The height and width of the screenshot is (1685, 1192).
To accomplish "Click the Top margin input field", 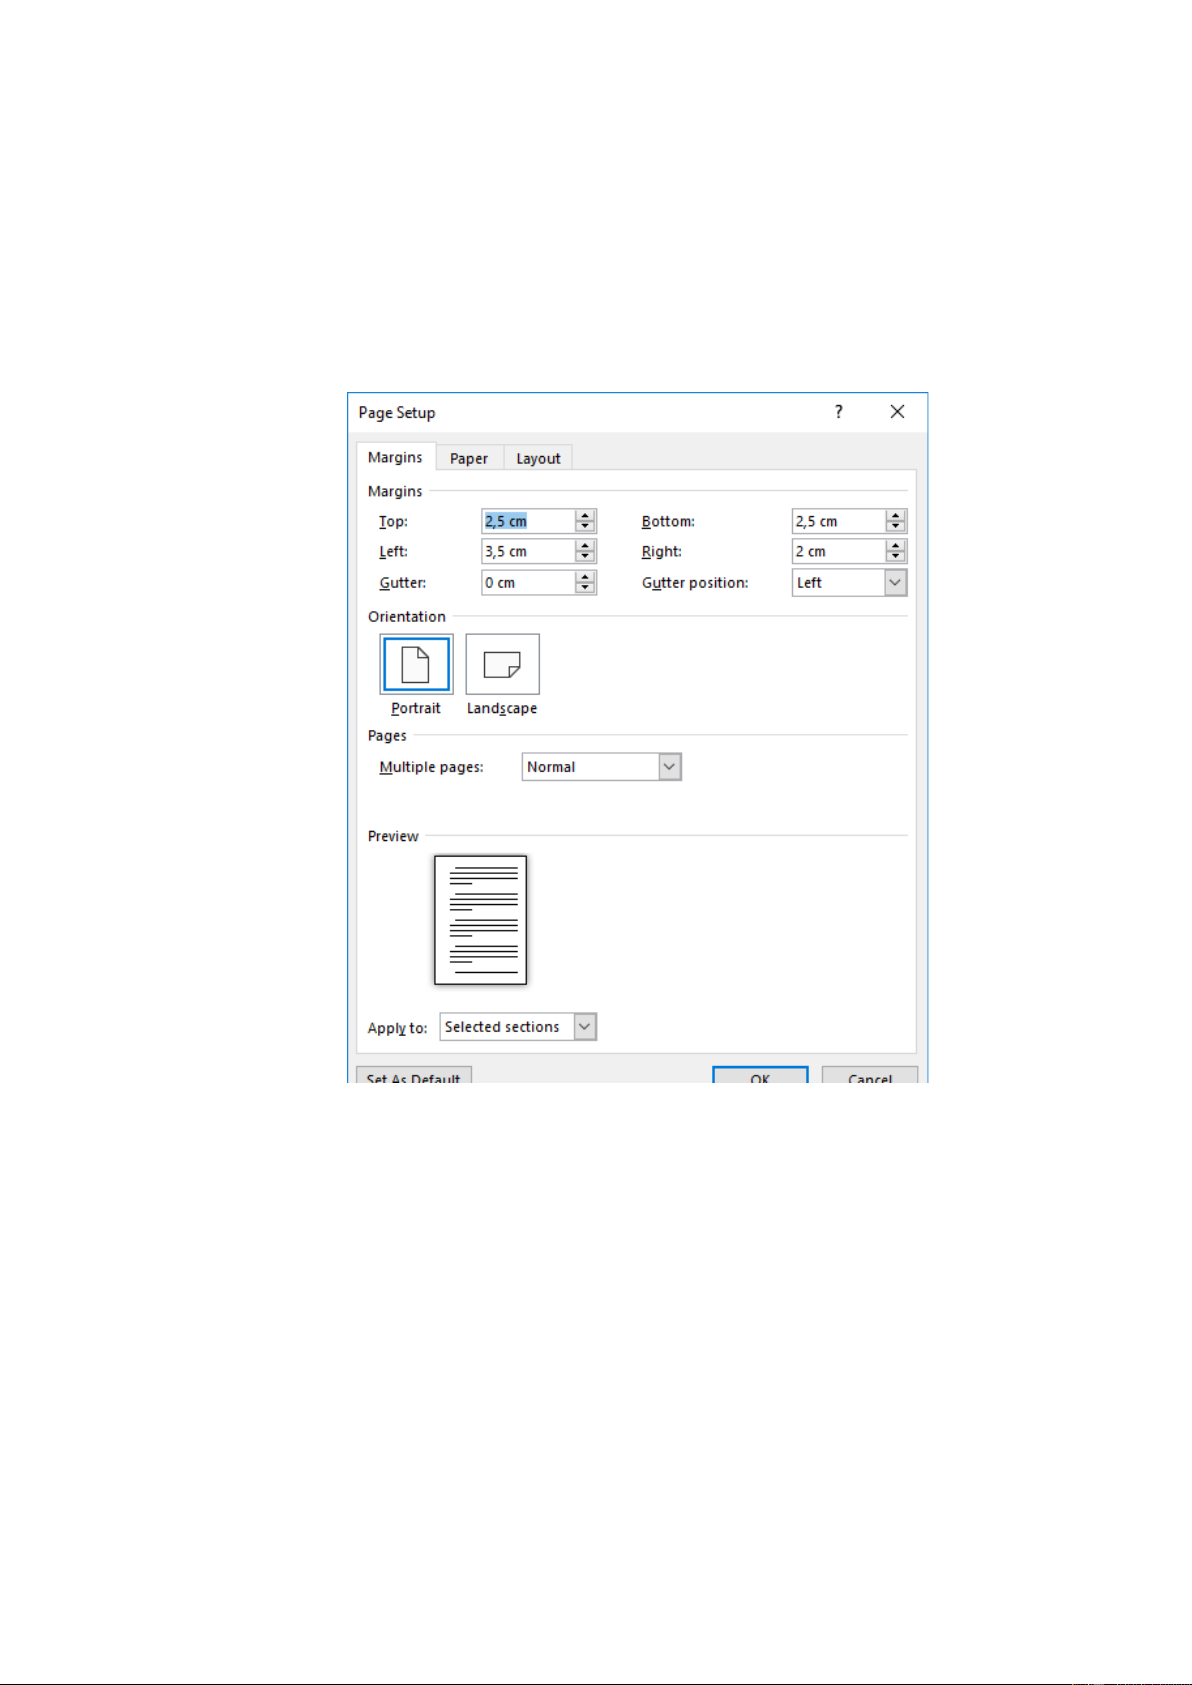I will tap(528, 521).
